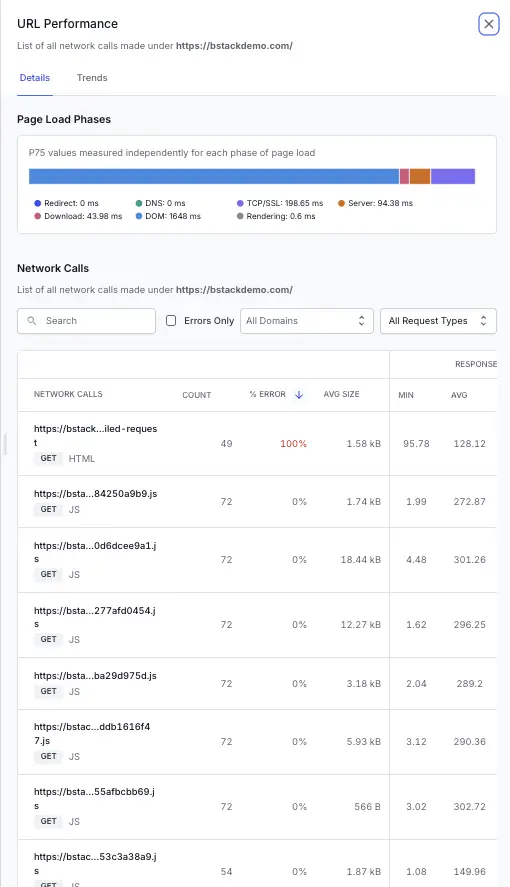Viewport: 510px width, 887px height.
Task: Click the MIN column header
Action: click(x=406, y=395)
